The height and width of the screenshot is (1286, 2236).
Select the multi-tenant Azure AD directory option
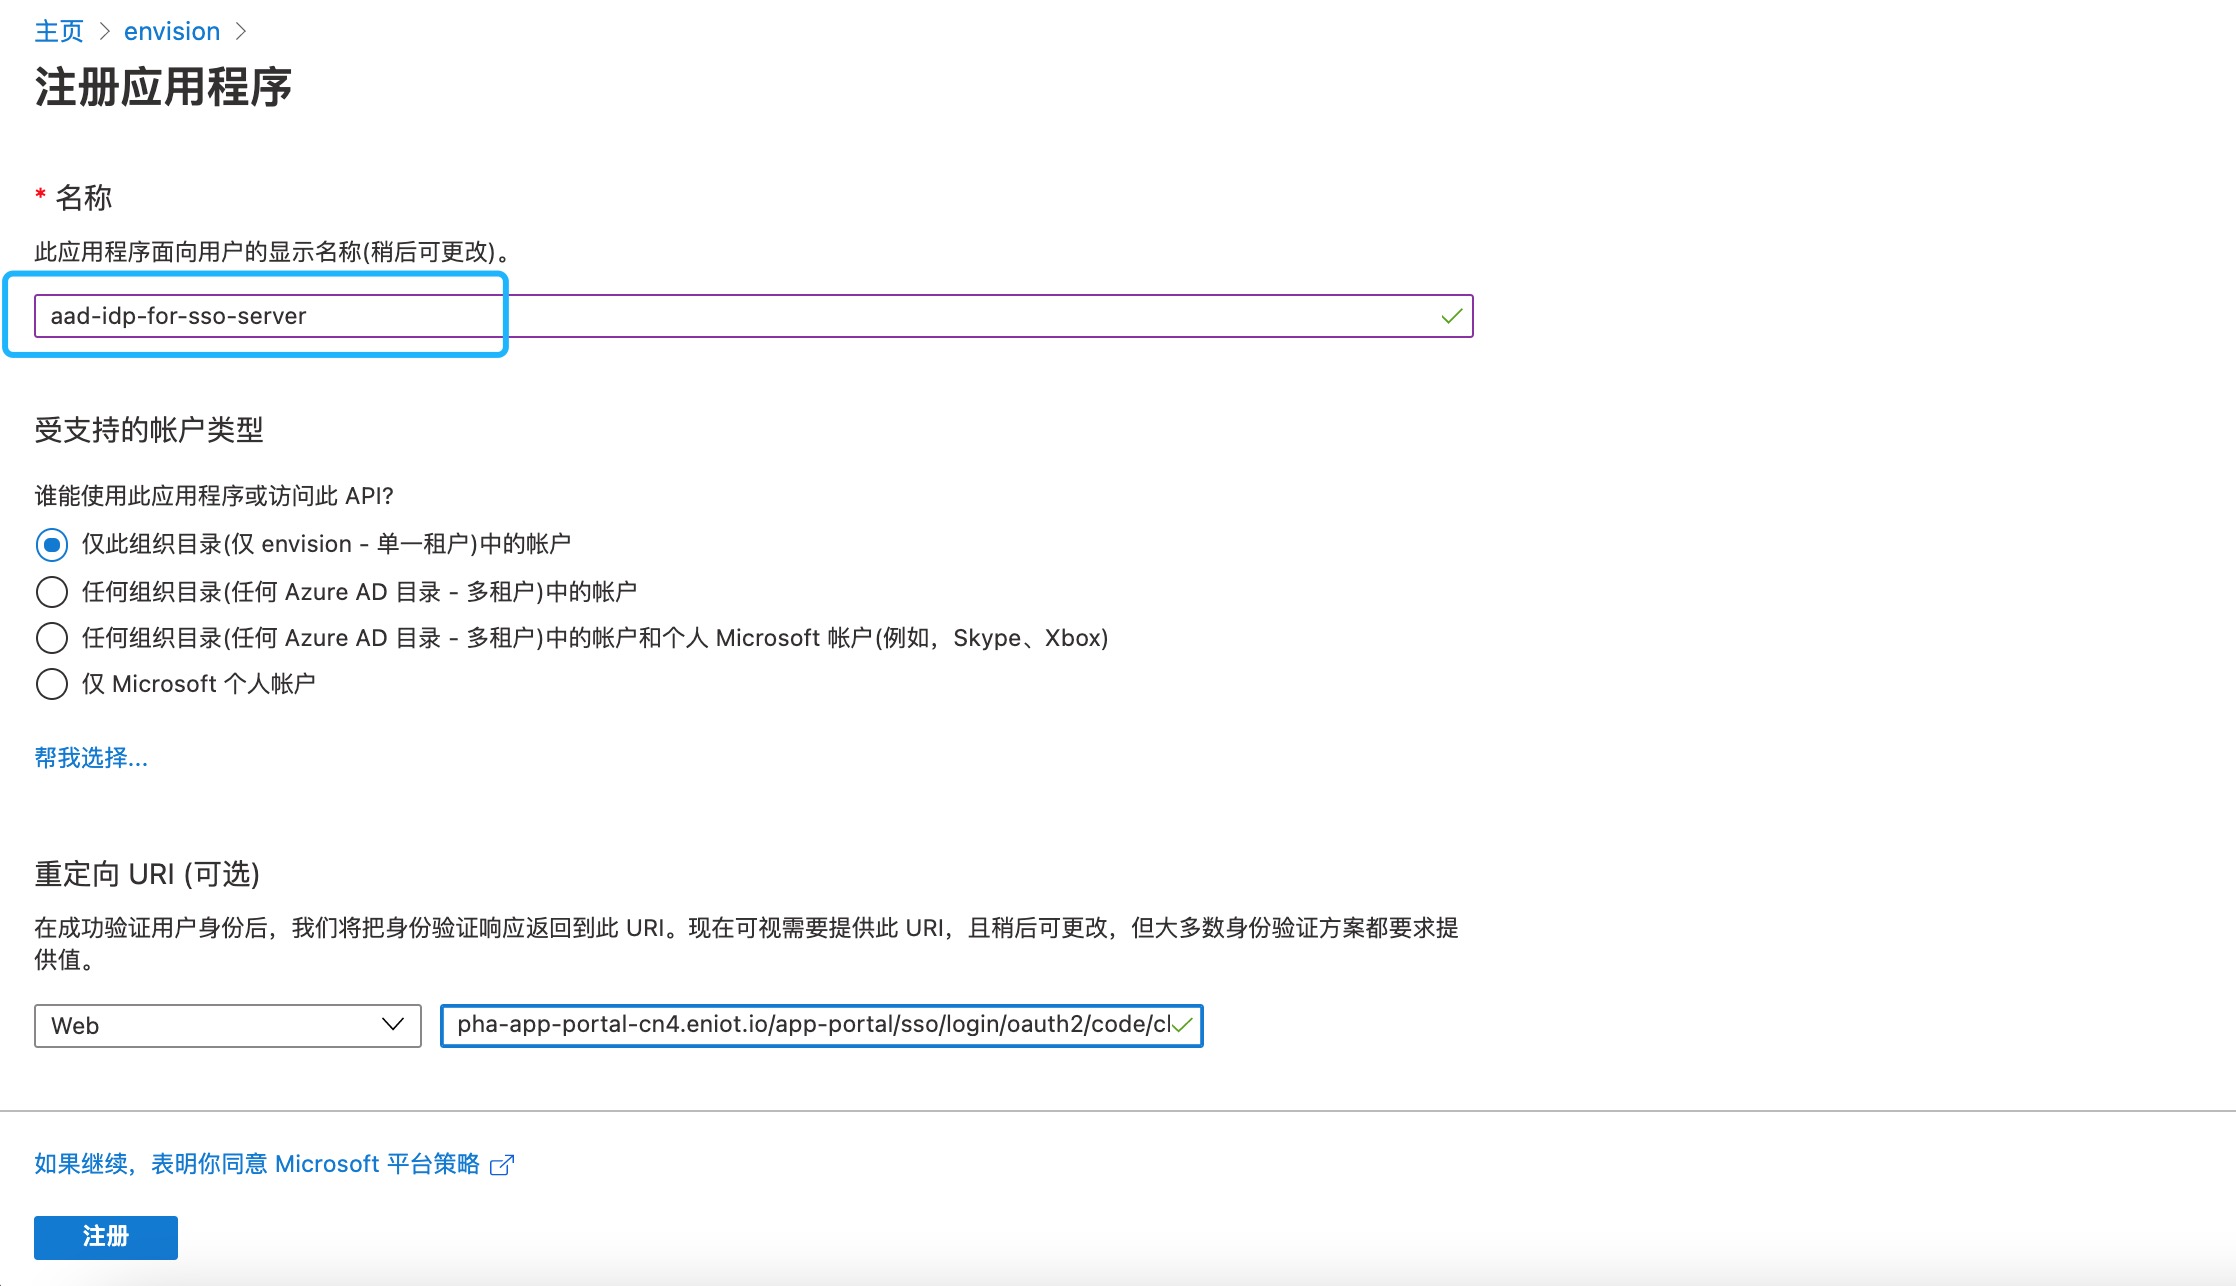tap(52, 592)
